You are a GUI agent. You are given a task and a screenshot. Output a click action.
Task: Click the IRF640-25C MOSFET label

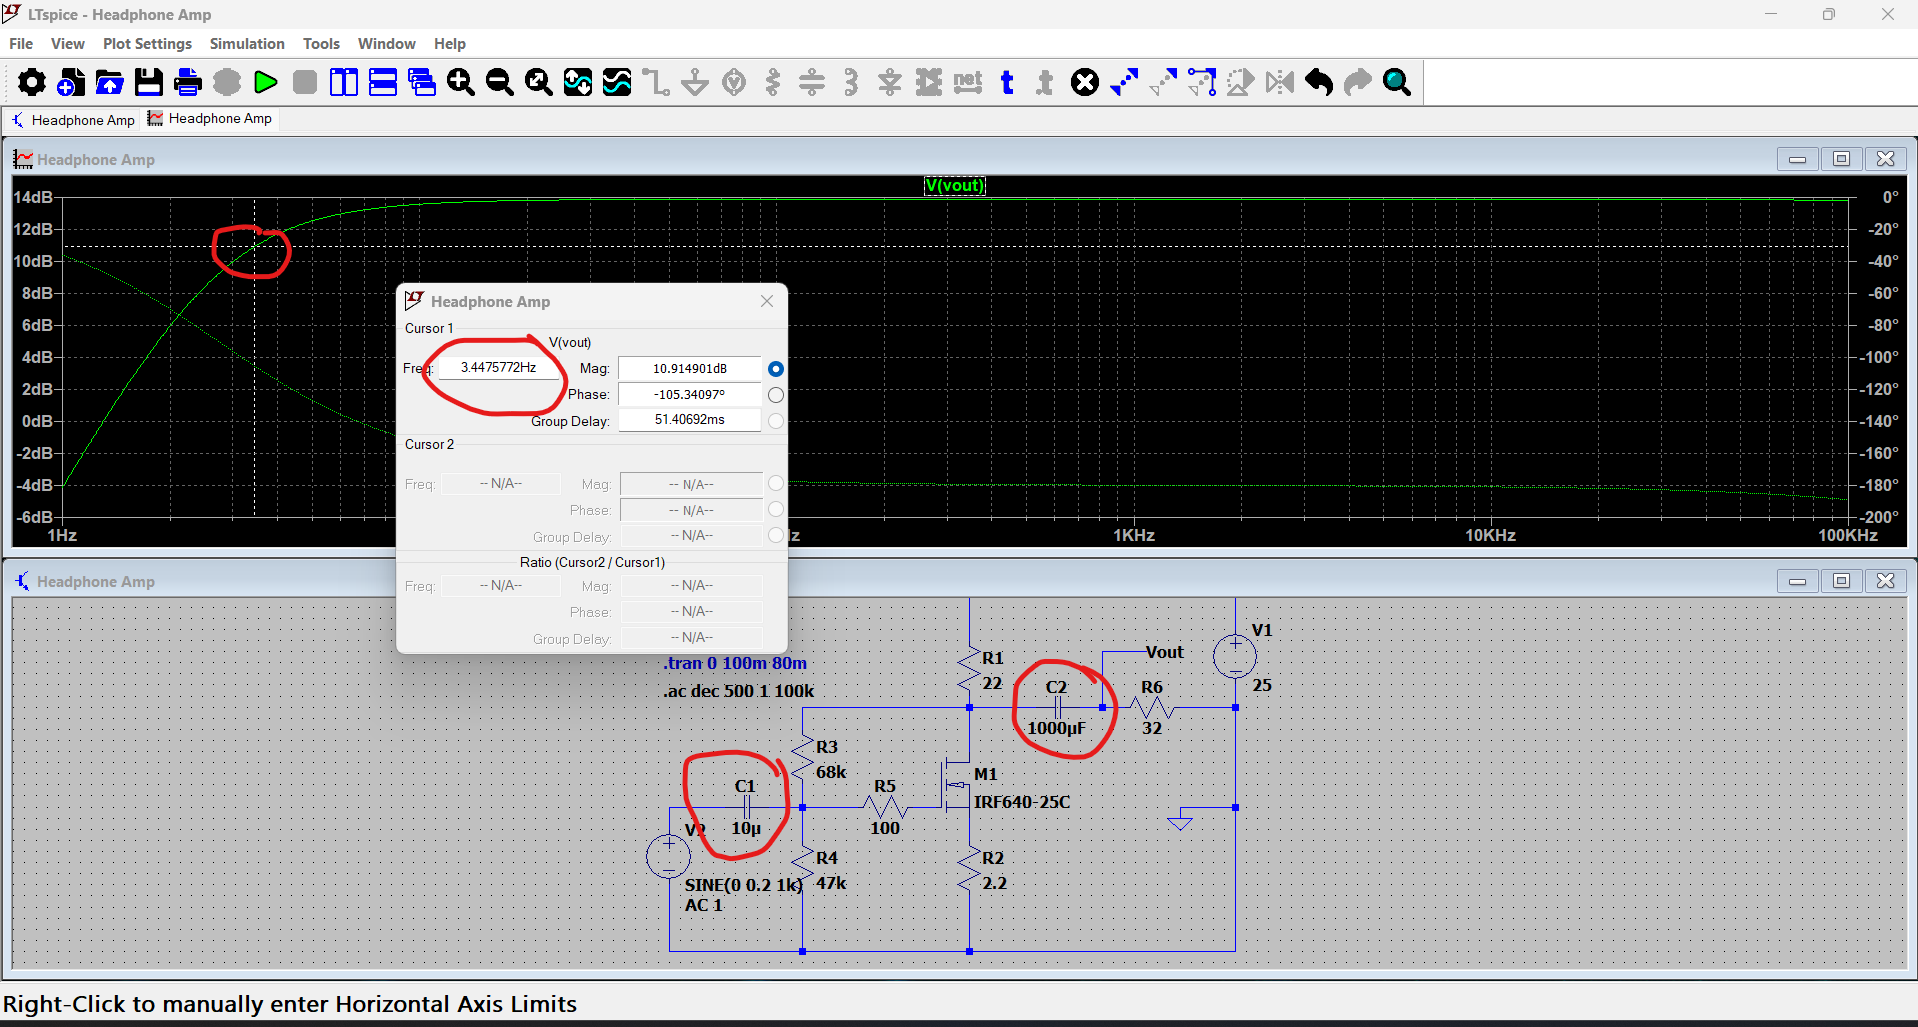[1022, 802]
